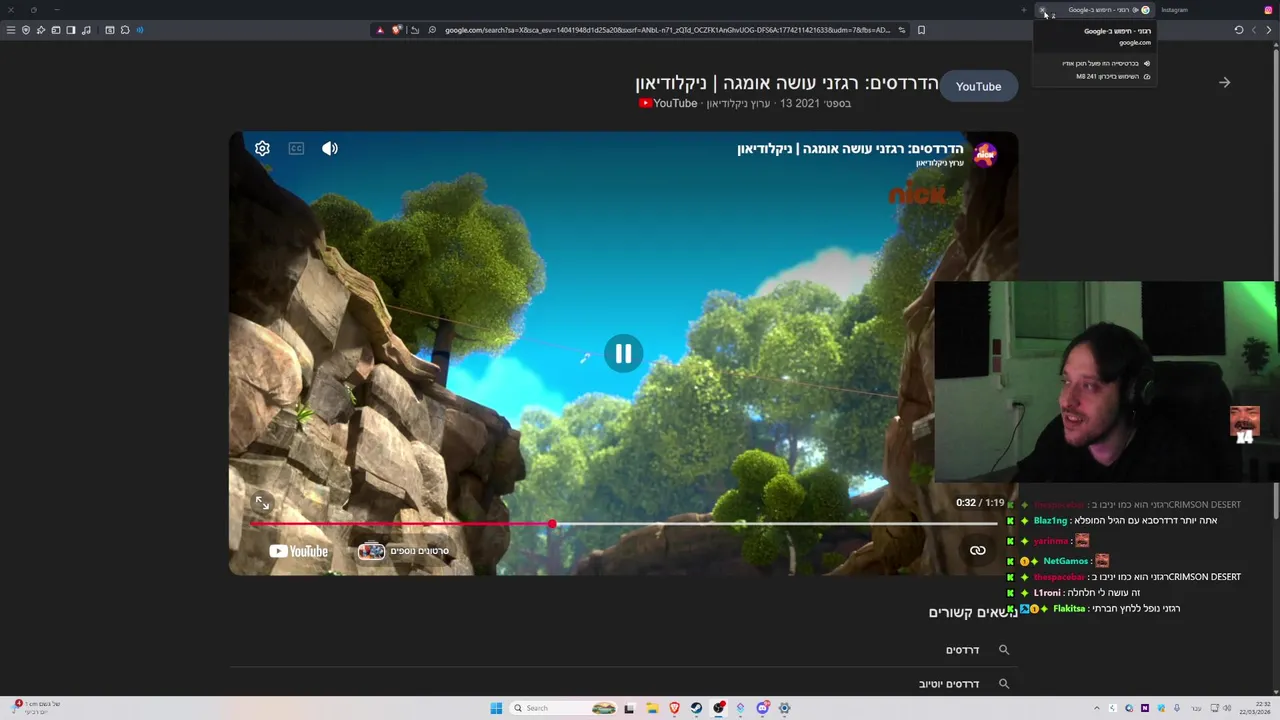The image size is (1280, 720).
Task: Open the video settings gear
Action: (x=262, y=148)
